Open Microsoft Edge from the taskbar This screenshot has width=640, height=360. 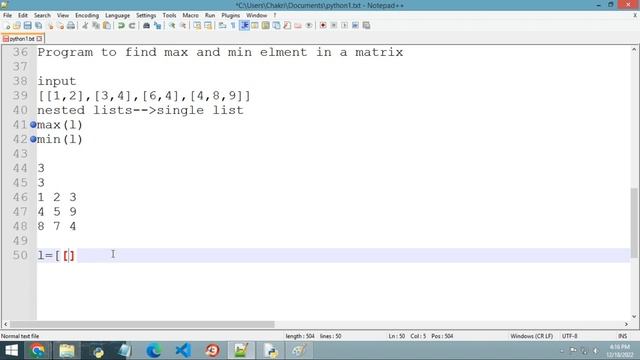[153, 351]
